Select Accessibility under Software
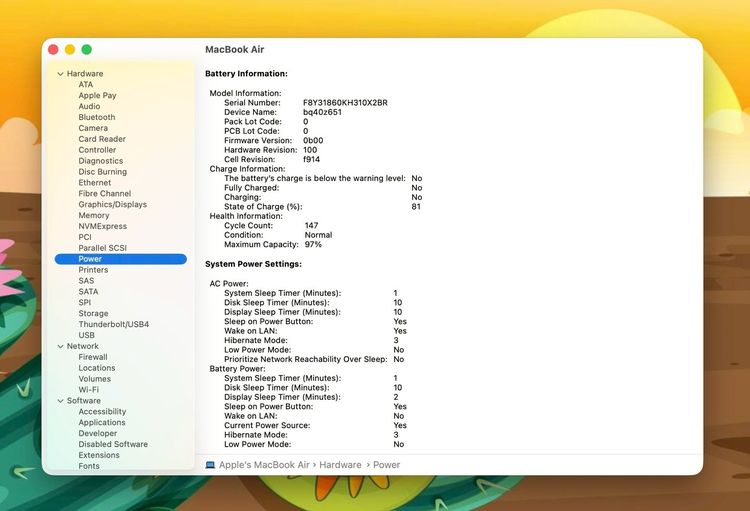This screenshot has width=750, height=511. click(x=102, y=411)
